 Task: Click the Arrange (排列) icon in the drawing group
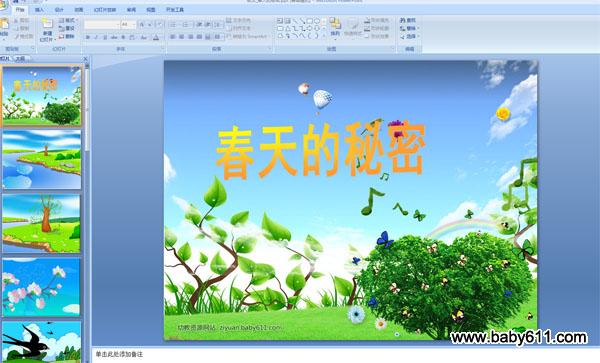point(335,27)
